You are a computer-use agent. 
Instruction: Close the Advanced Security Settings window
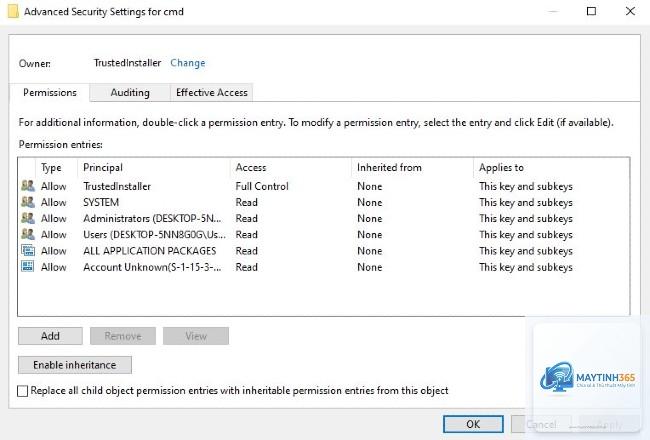(630, 11)
